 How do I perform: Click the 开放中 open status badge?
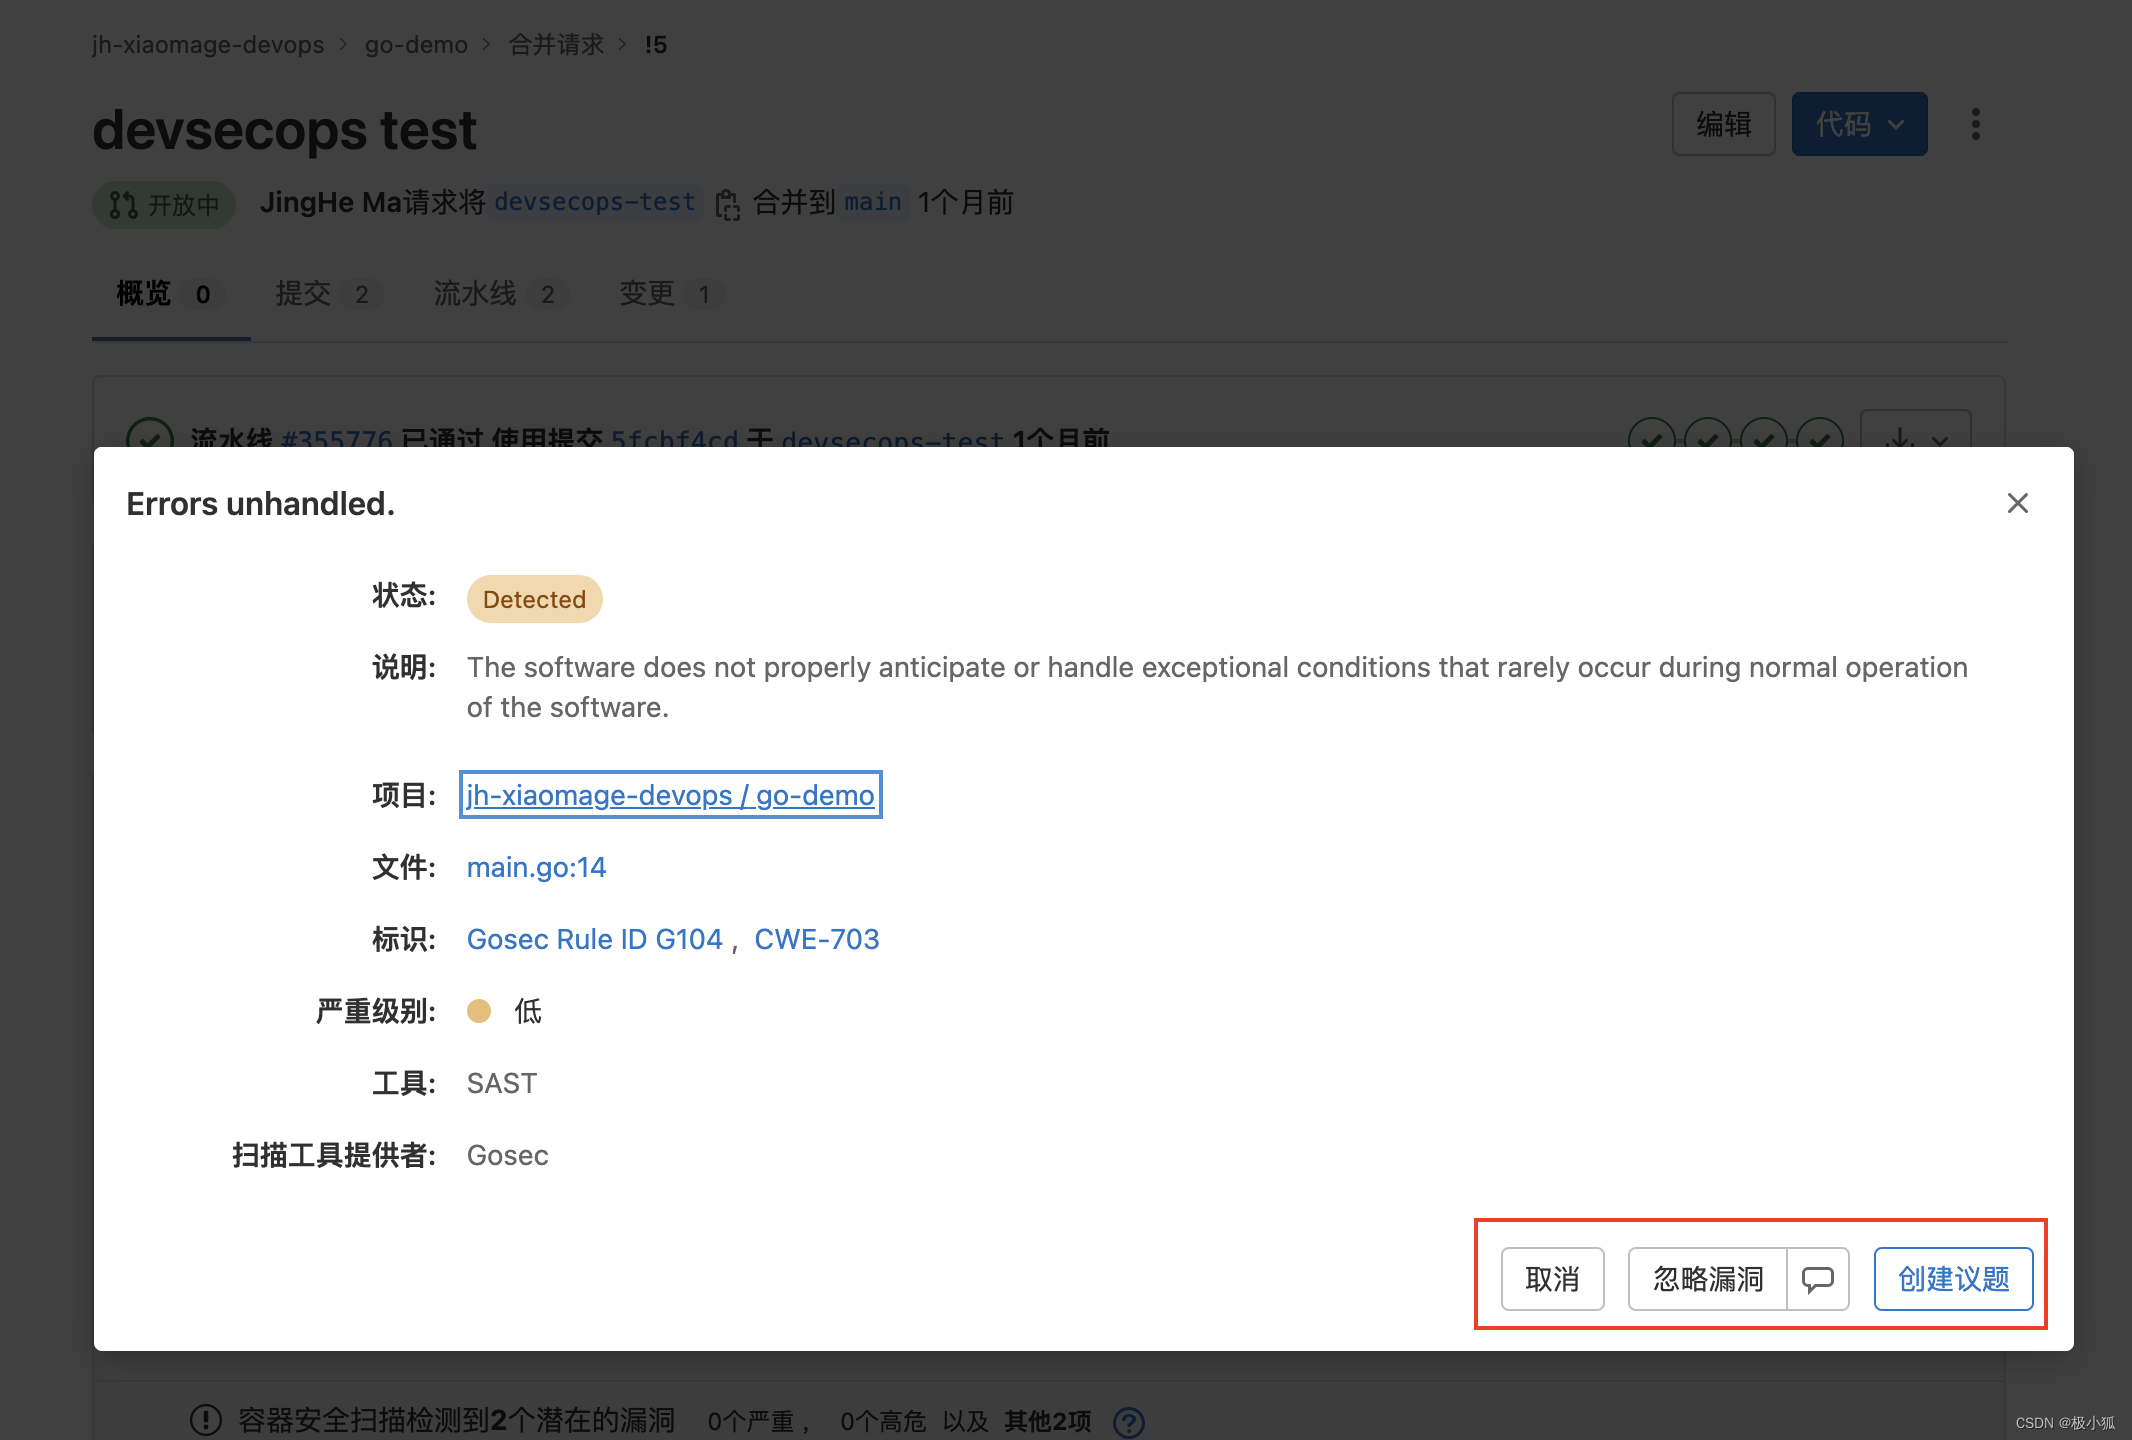pos(164,205)
